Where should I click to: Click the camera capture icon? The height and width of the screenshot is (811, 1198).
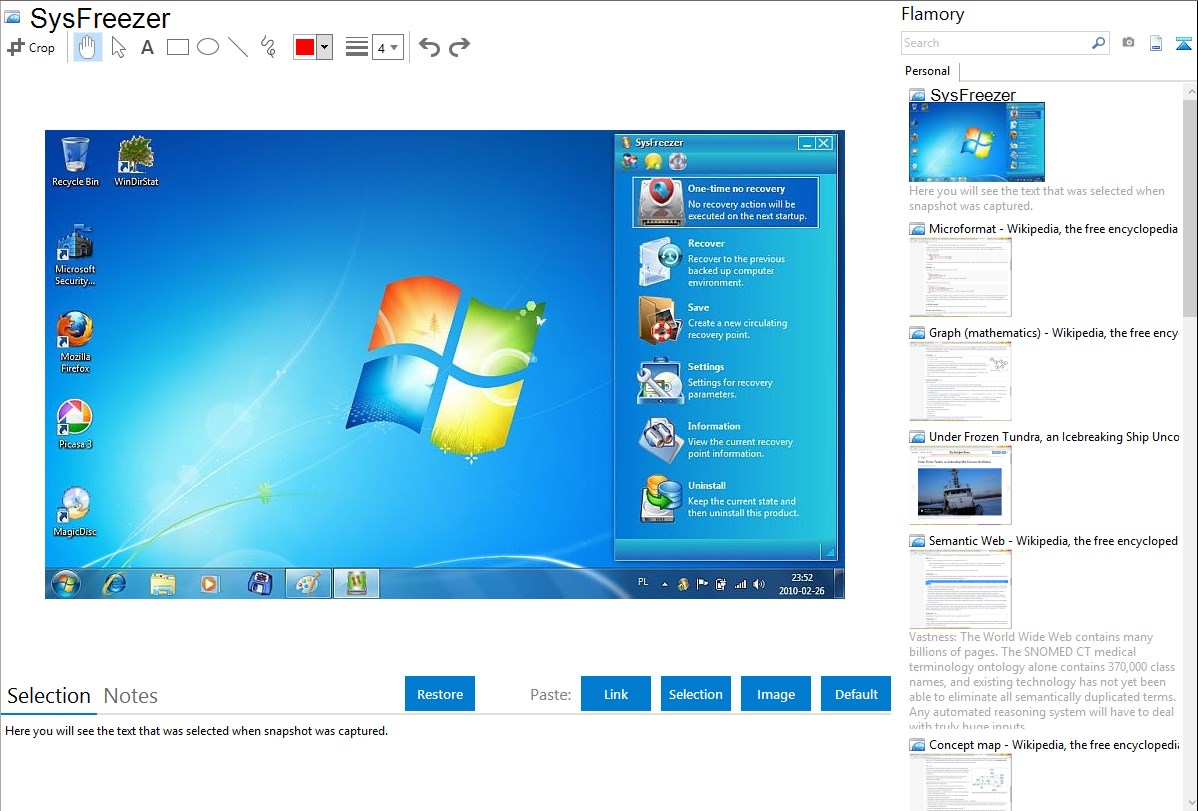point(1128,43)
